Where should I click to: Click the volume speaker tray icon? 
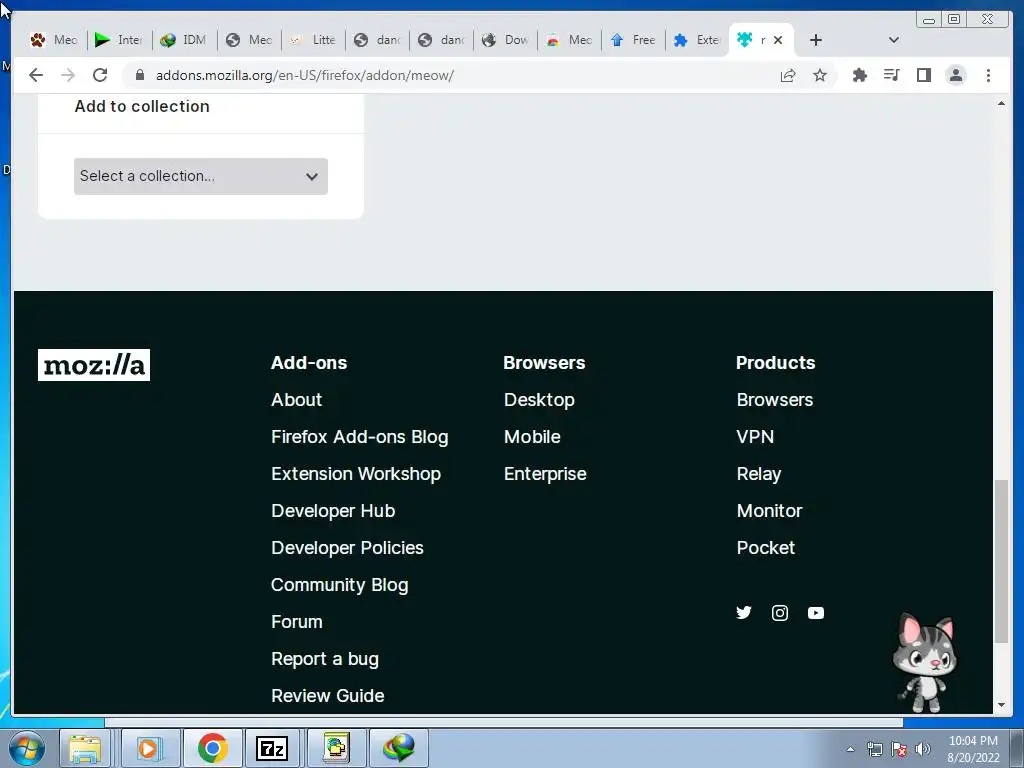click(x=923, y=749)
